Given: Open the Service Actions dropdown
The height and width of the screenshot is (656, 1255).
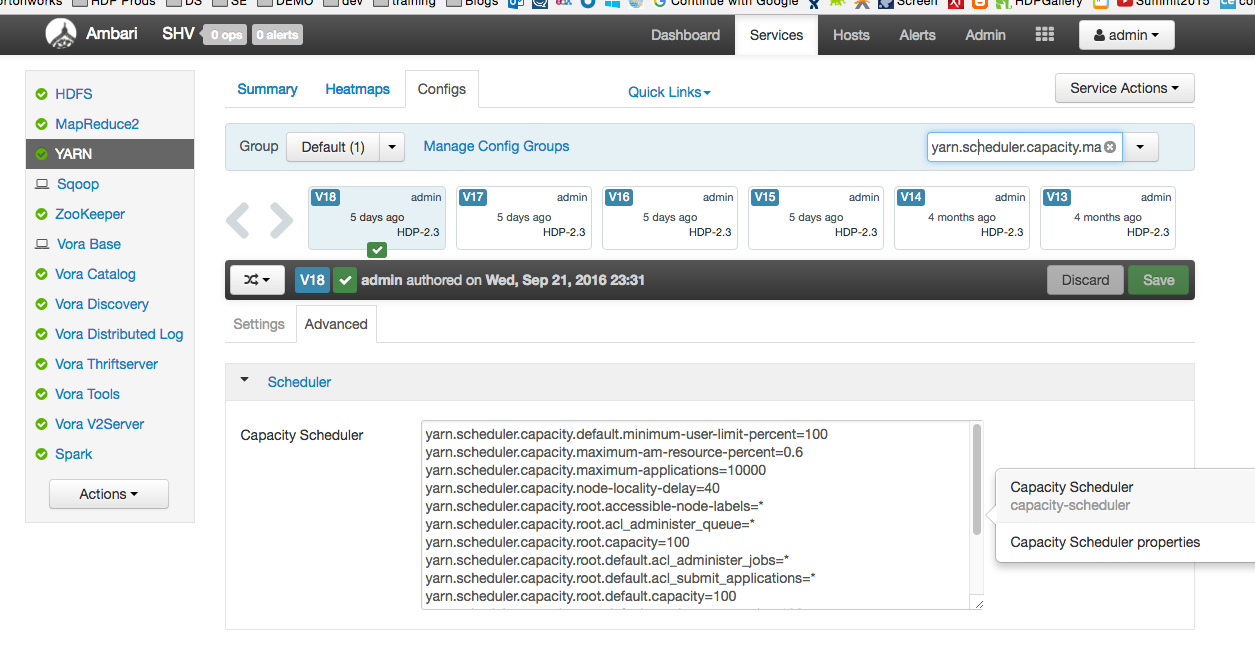Looking at the screenshot, I should tap(1124, 88).
